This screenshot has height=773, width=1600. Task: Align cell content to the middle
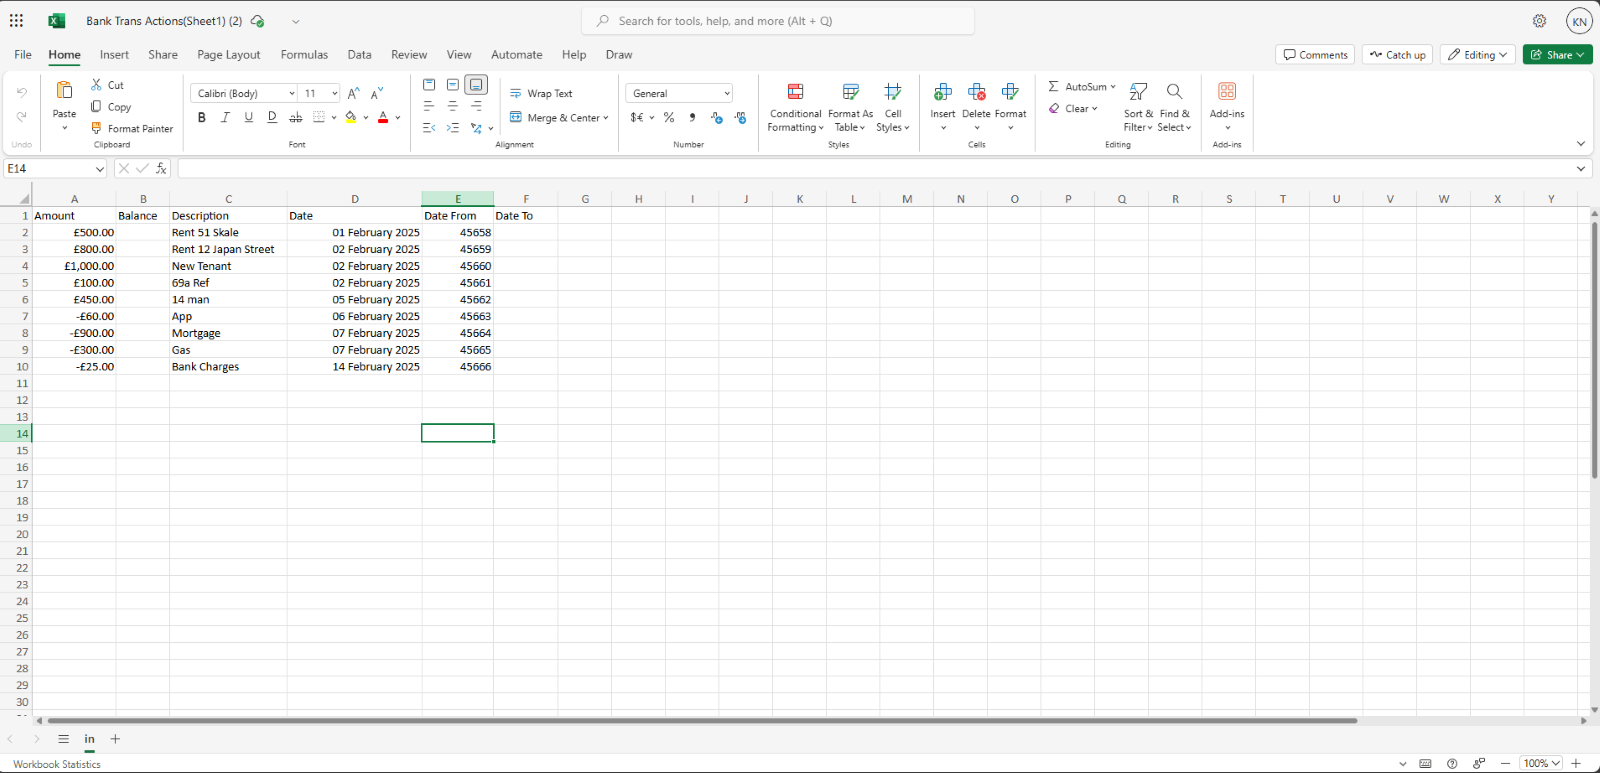(453, 85)
